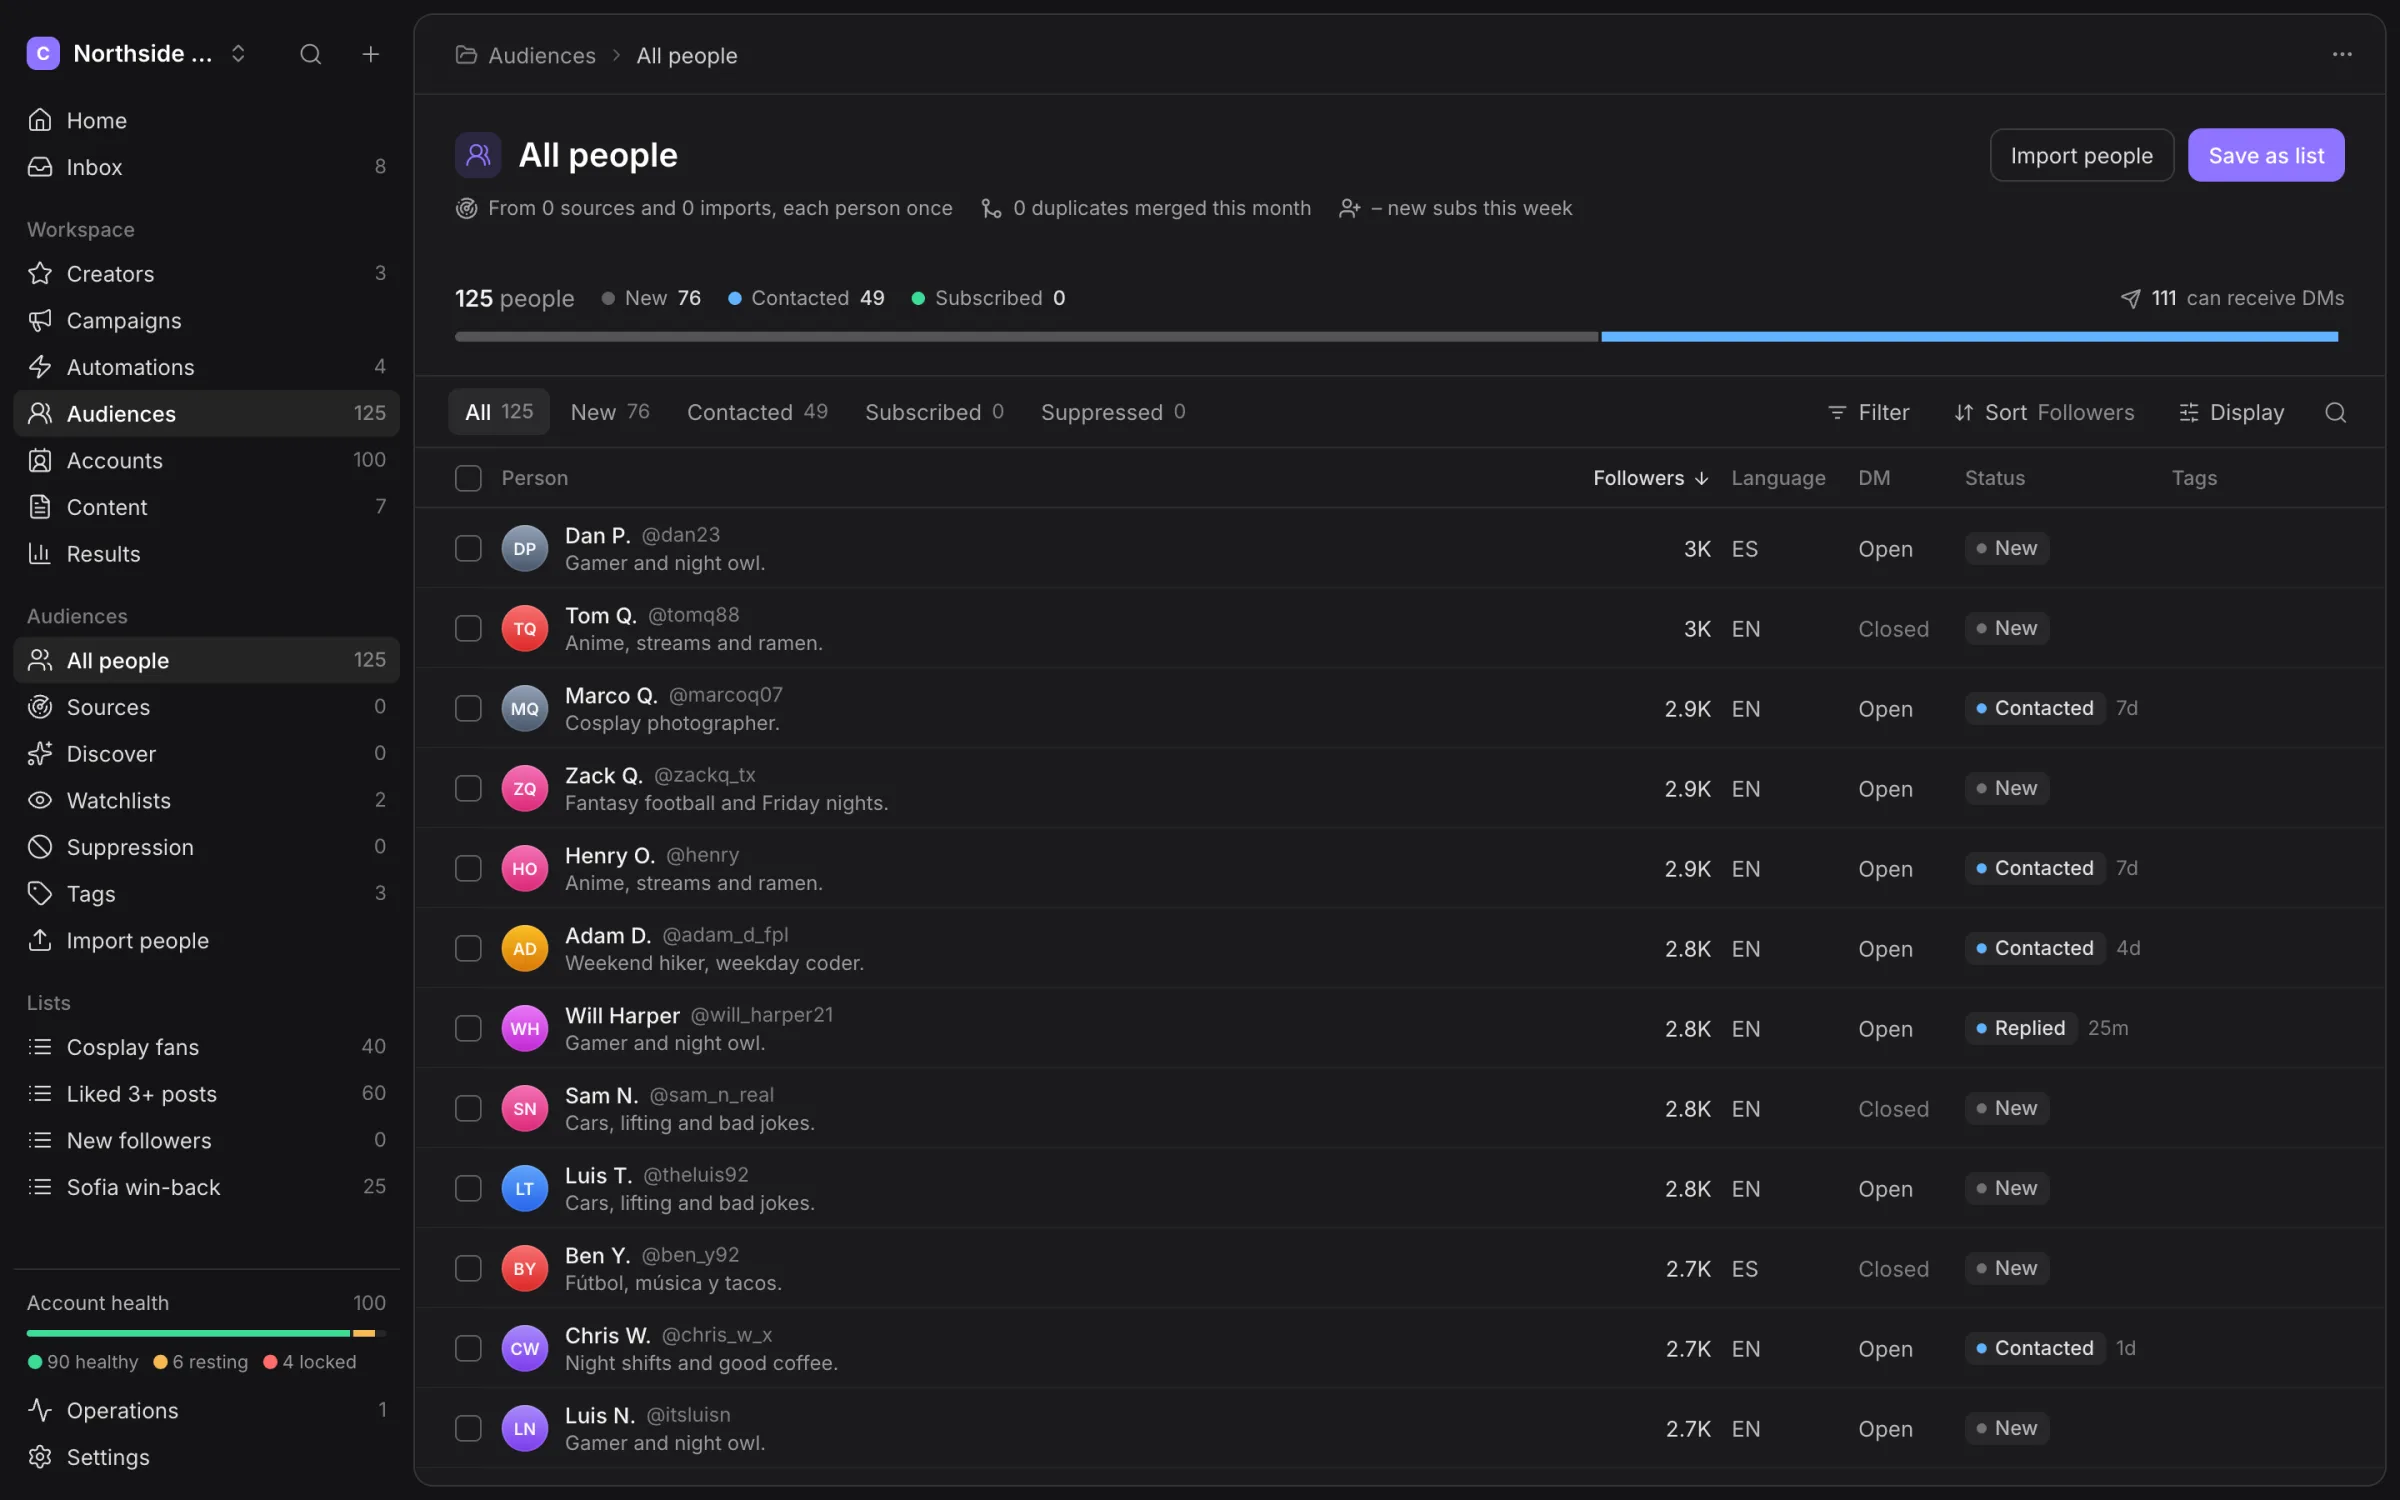
Task: Select the checkbox for Luis N.
Action: pyautogui.click(x=468, y=1428)
